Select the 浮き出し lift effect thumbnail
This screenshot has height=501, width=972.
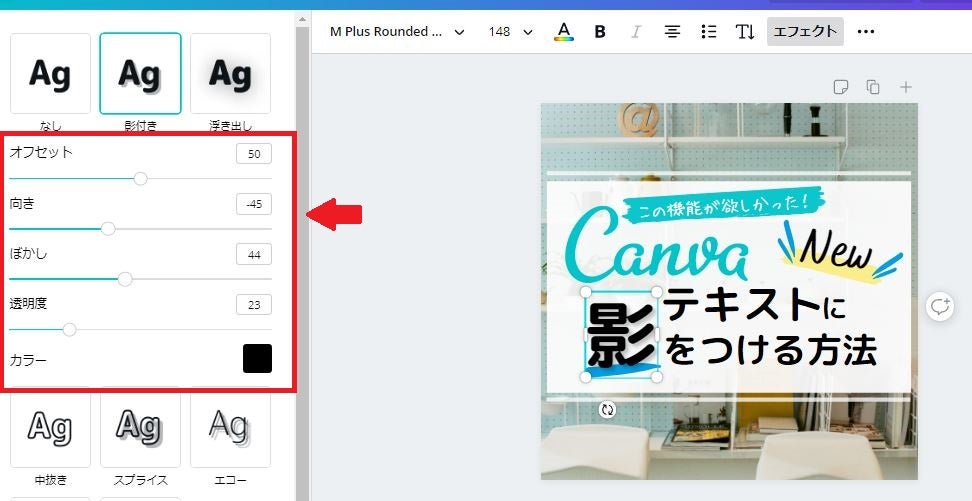point(230,74)
